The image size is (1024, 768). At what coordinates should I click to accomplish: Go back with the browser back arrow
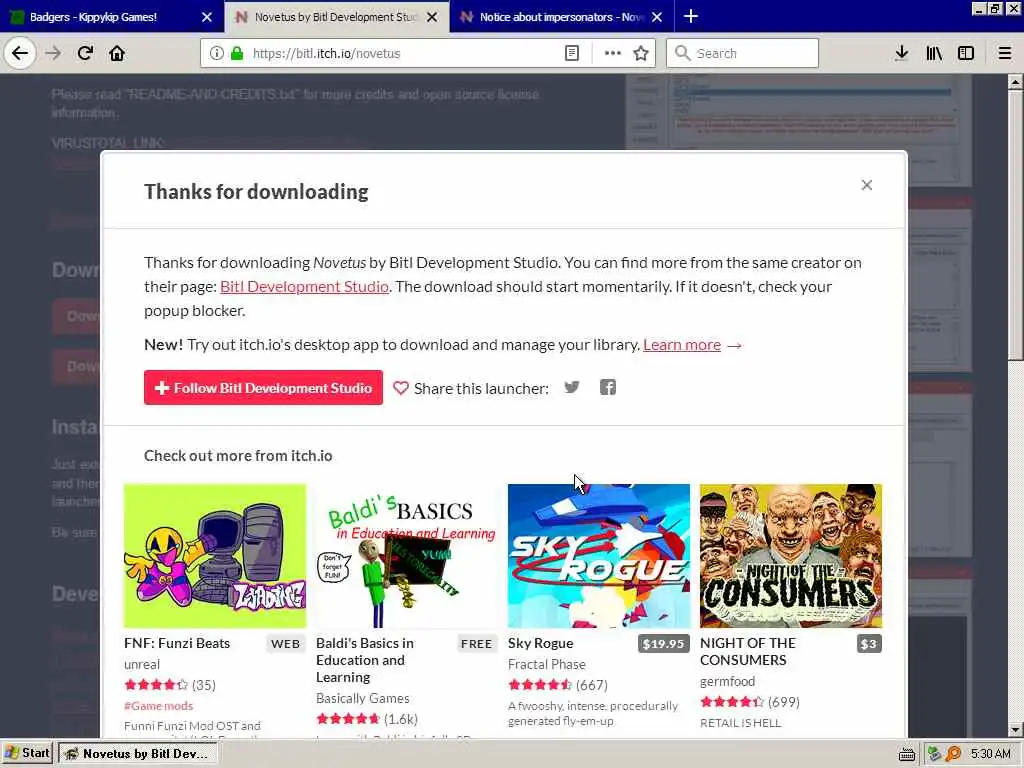tap(20, 53)
